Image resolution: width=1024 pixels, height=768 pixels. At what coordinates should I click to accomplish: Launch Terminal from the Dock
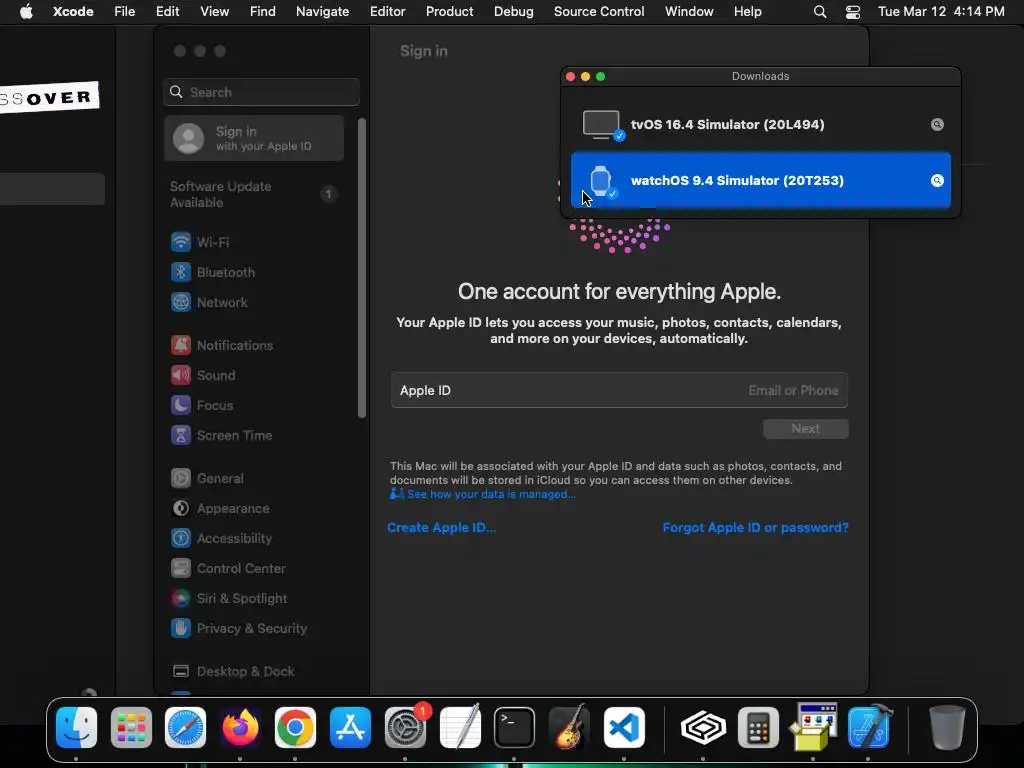click(515, 728)
